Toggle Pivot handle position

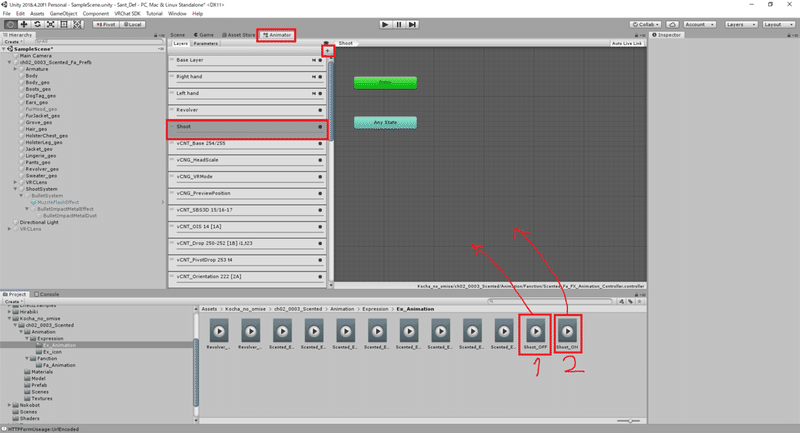[106, 24]
